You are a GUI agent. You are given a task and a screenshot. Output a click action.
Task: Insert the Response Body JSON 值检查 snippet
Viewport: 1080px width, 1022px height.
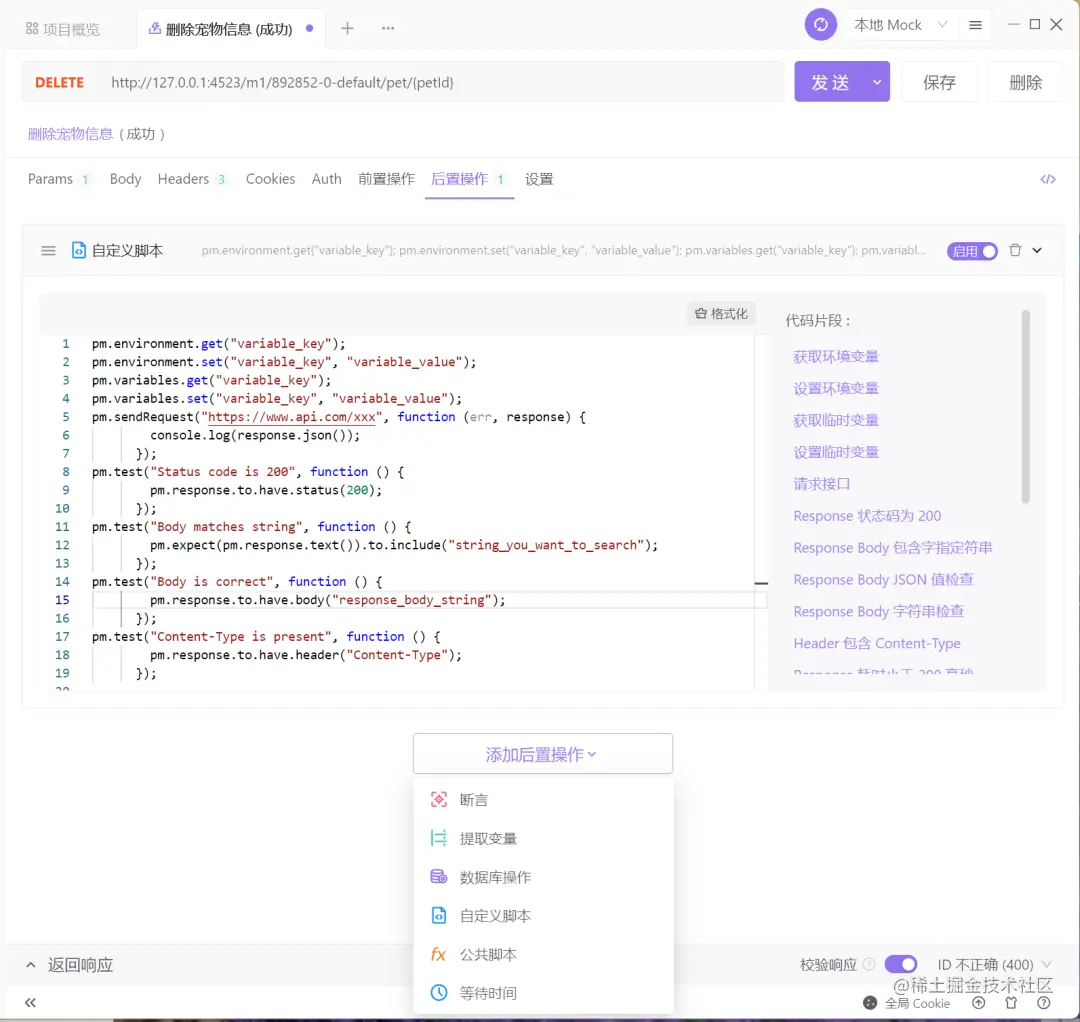pyautogui.click(x=883, y=579)
